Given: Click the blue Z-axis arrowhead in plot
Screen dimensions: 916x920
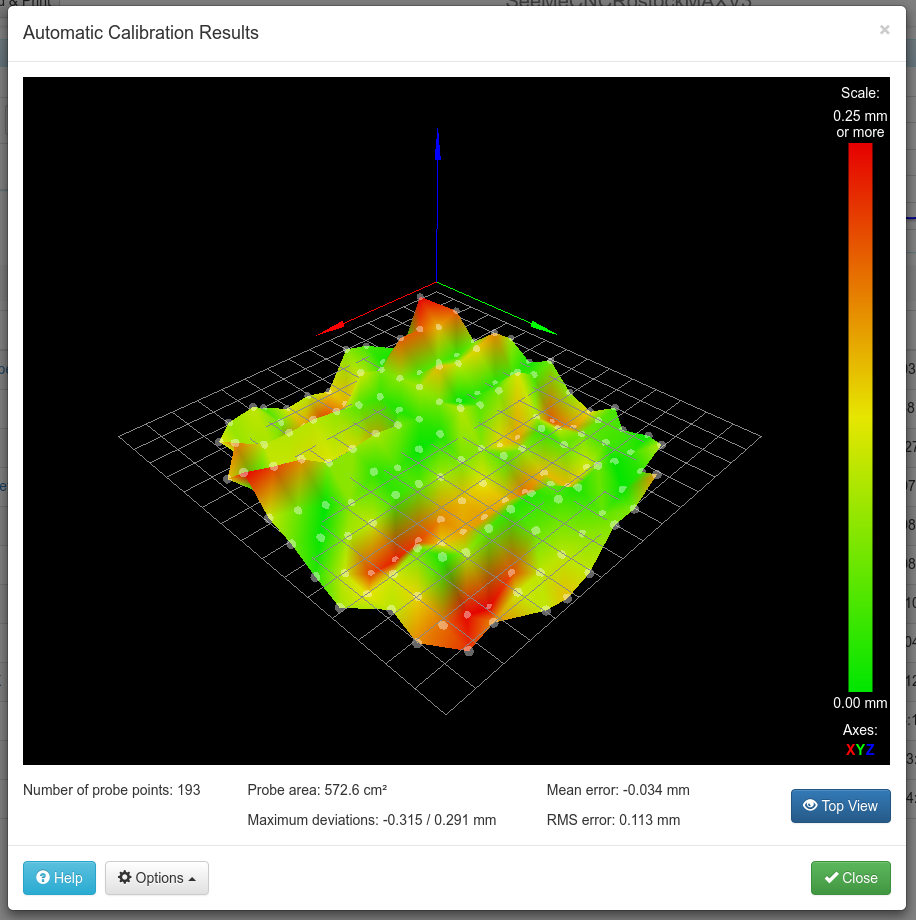Looking at the screenshot, I should tap(437, 146).
